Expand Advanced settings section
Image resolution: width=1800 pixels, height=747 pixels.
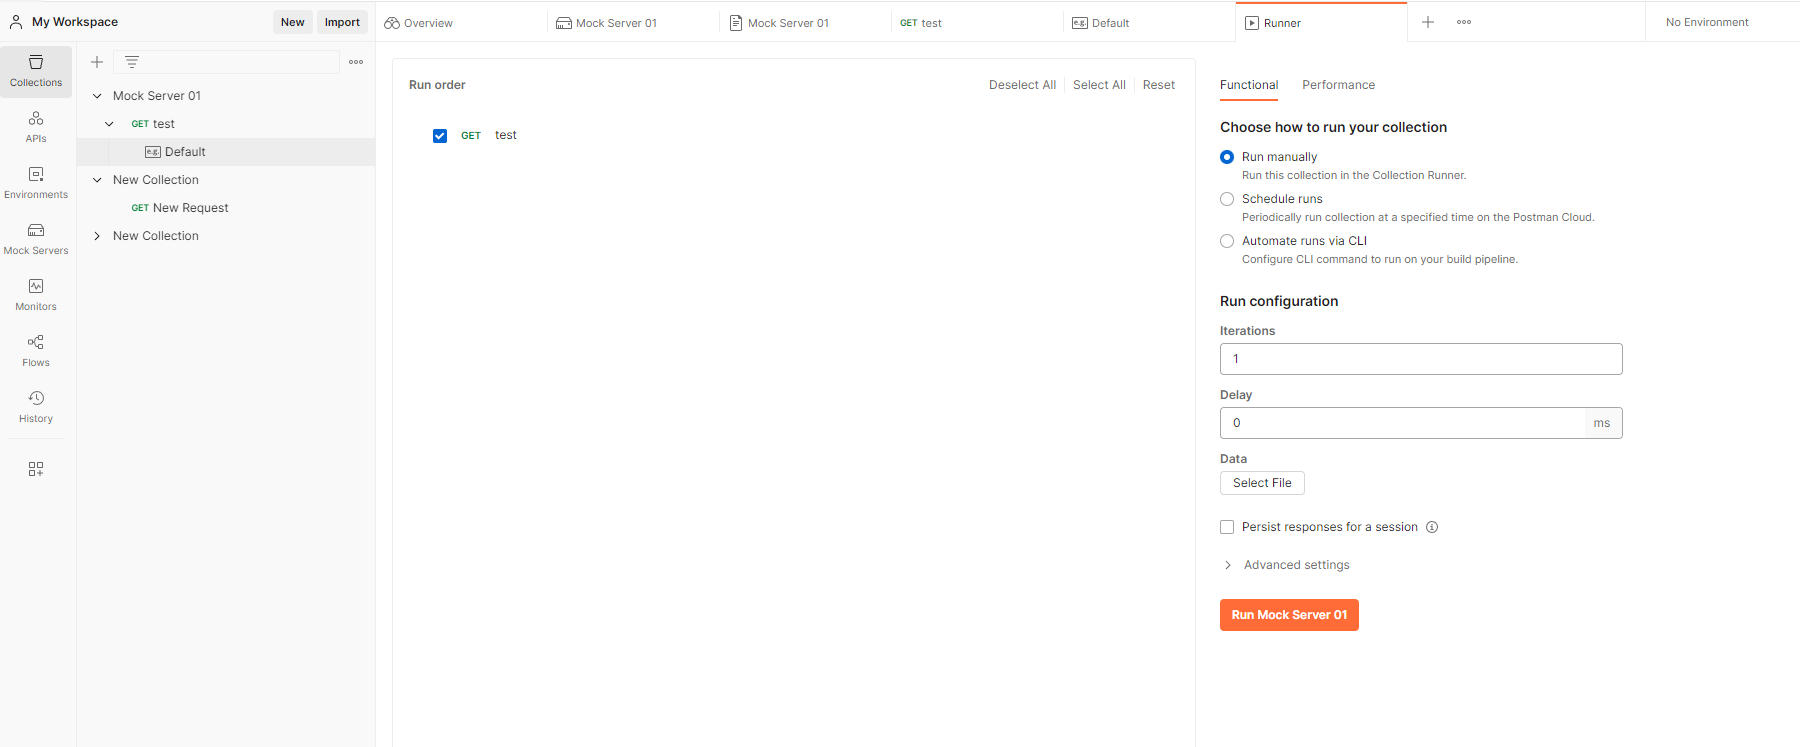[x=1286, y=565]
